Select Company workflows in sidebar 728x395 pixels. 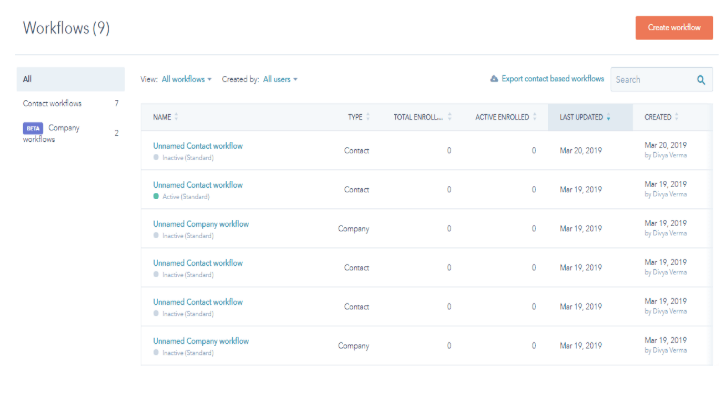(71, 133)
